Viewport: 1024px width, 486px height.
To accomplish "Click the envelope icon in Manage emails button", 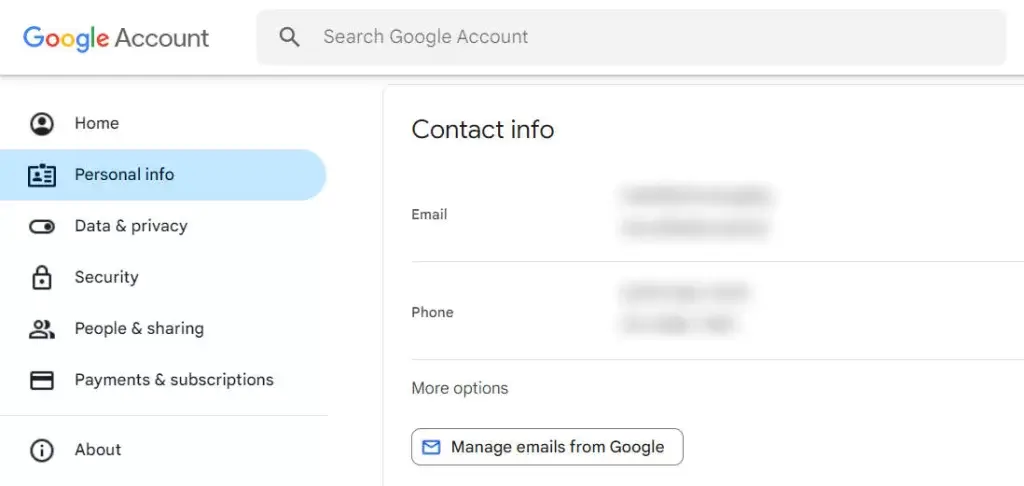I will (431, 447).
